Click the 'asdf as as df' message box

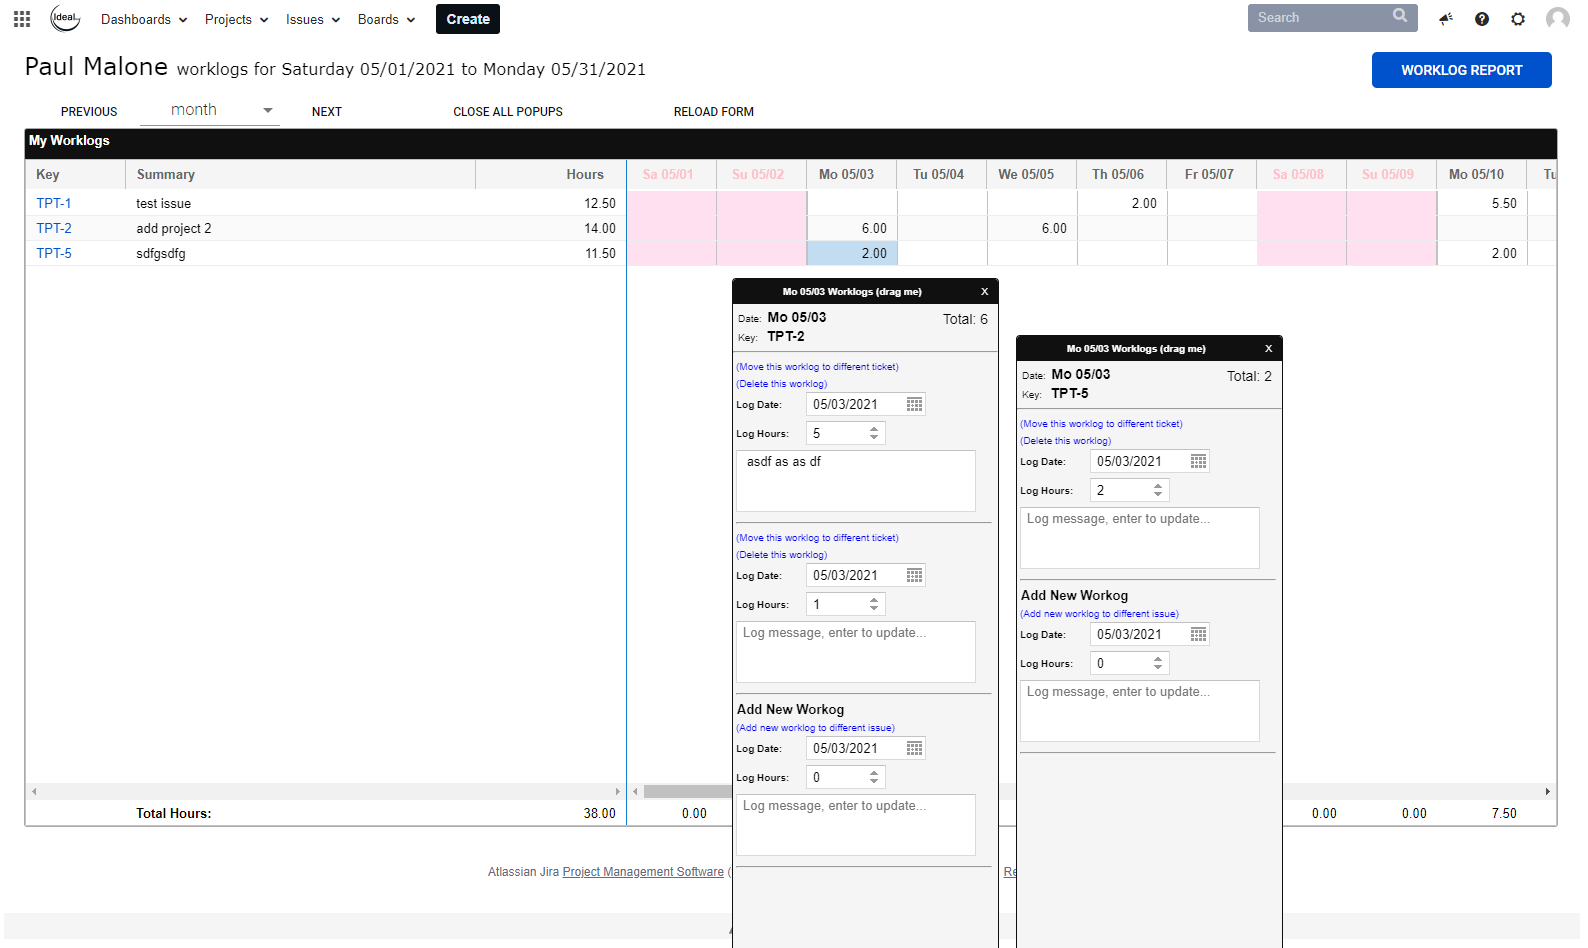[855, 481]
